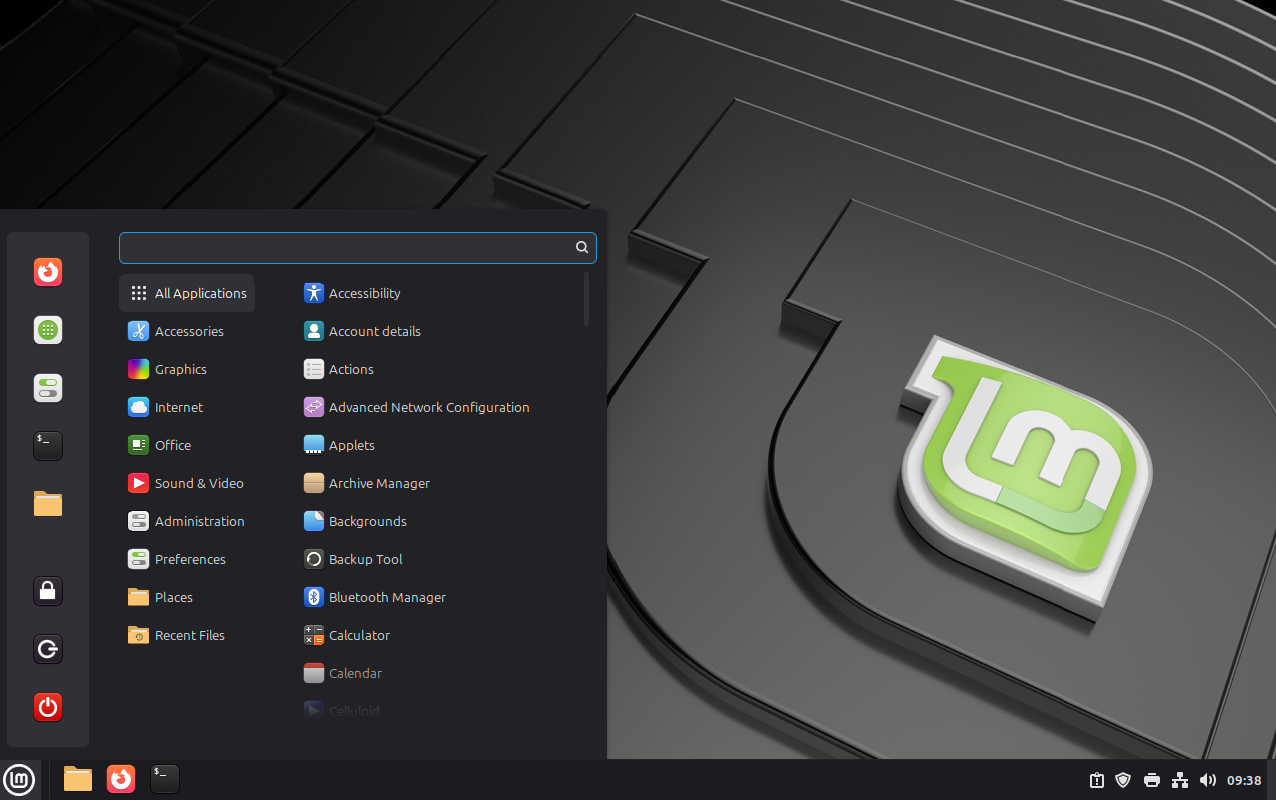Choose the Preferences category
Image resolution: width=1276 pixels, height=800 pixels.
[x=189, y=559]
